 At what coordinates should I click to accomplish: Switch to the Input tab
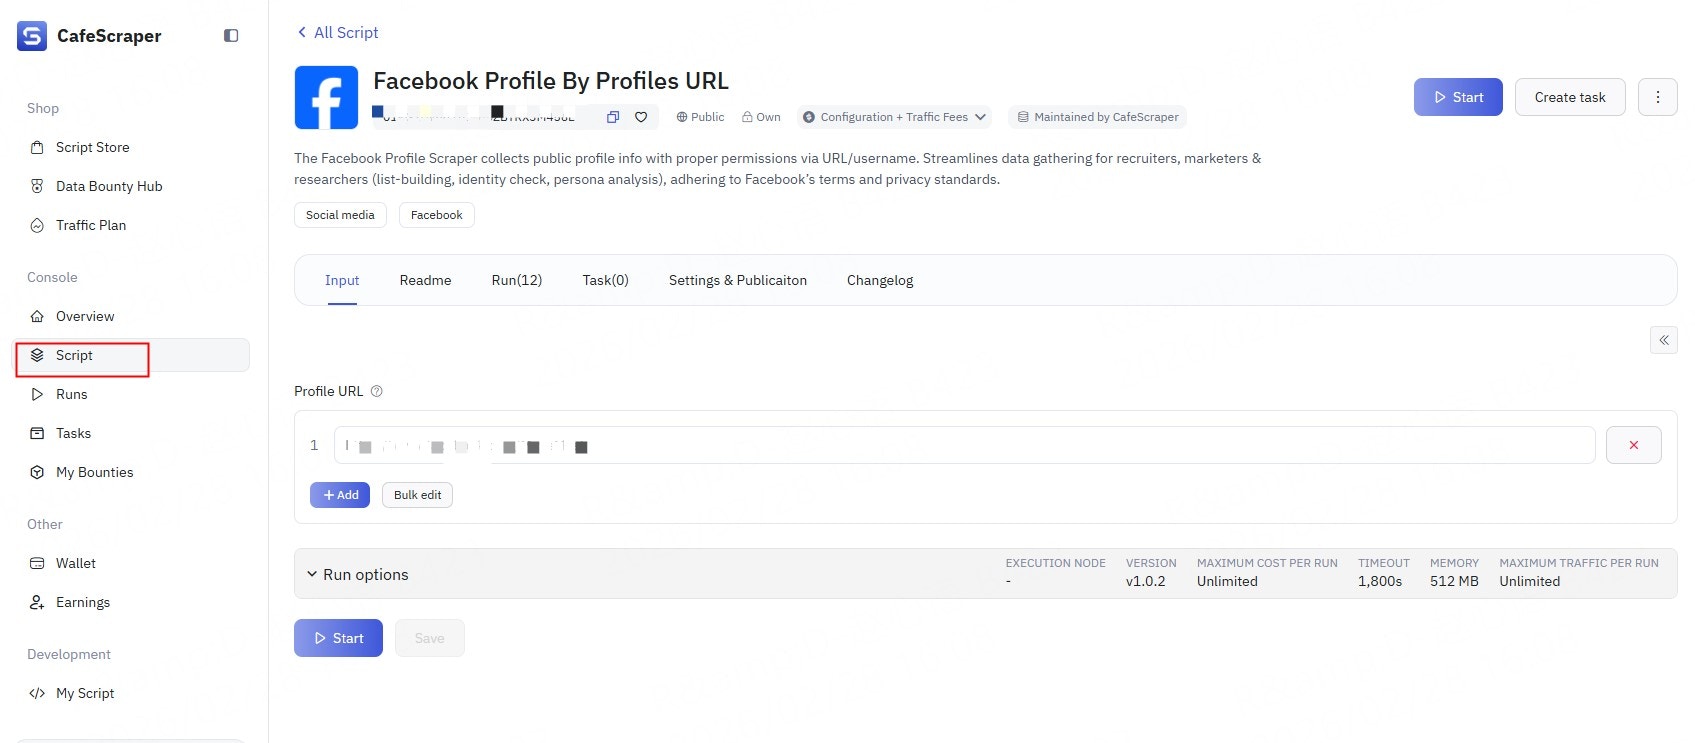(x=342, y=280)
